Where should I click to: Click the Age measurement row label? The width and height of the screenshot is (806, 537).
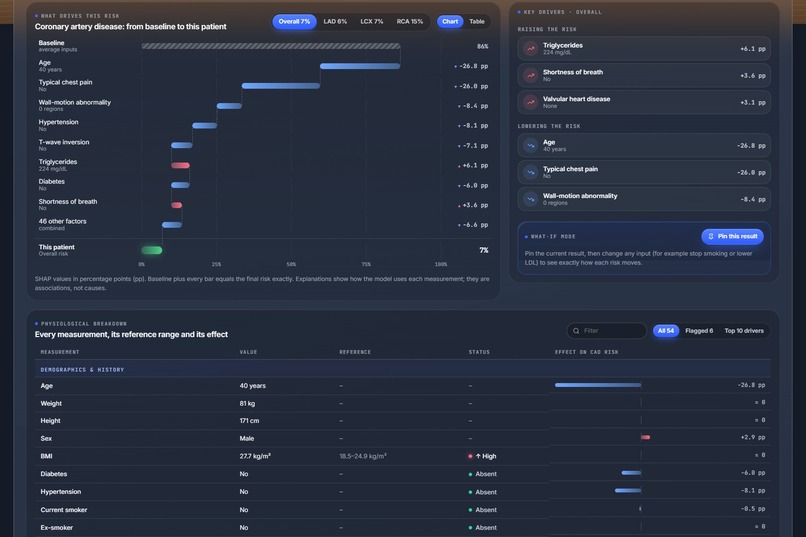[x=47, y=386]
